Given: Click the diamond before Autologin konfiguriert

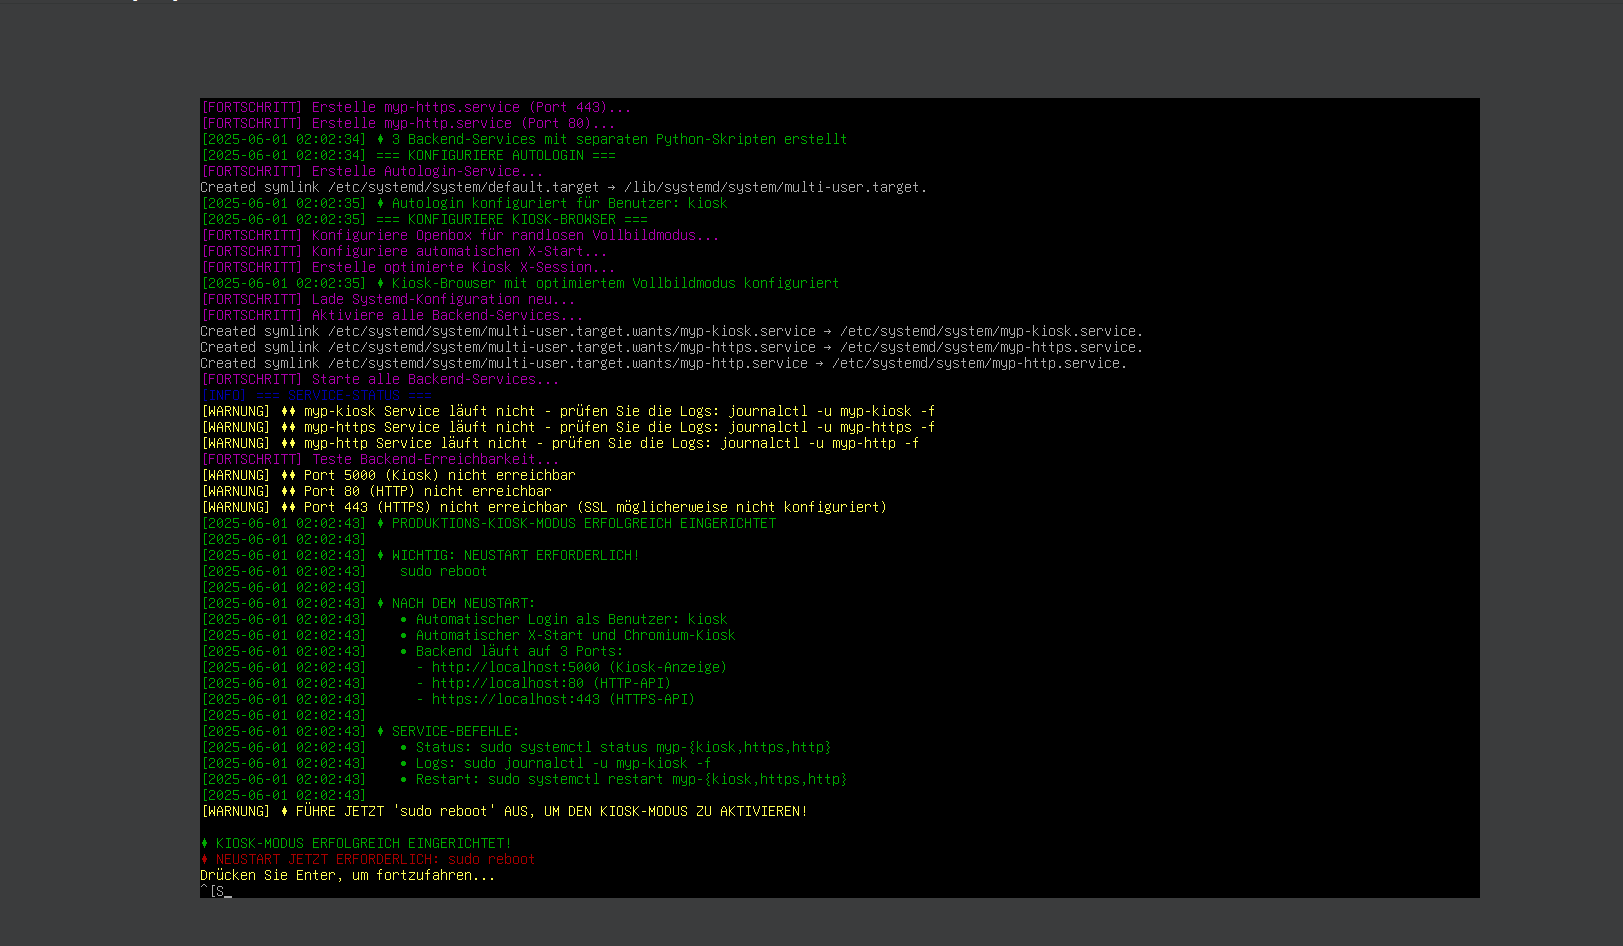Looking at the screenshot, I should [x=380, y=203].
